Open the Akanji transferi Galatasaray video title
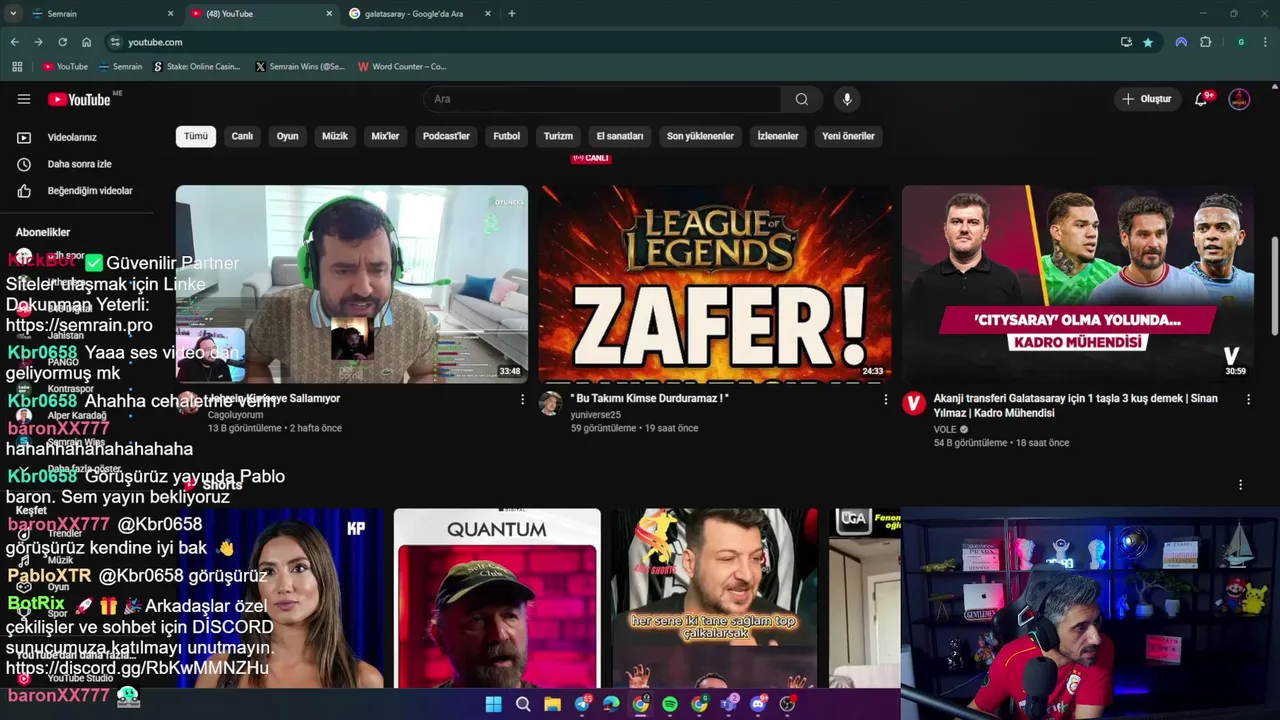The image size is (1280, 720). [x=1076, y=405]
